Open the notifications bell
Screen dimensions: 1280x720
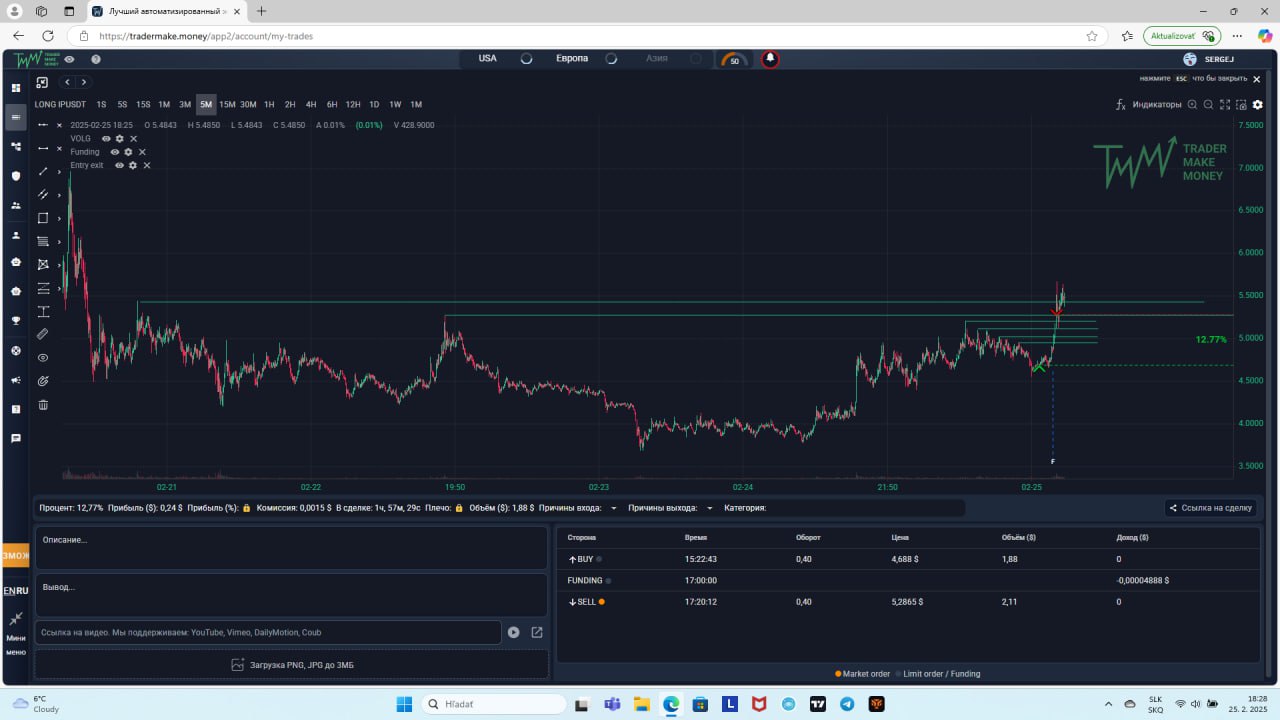[x=770, y=59]
